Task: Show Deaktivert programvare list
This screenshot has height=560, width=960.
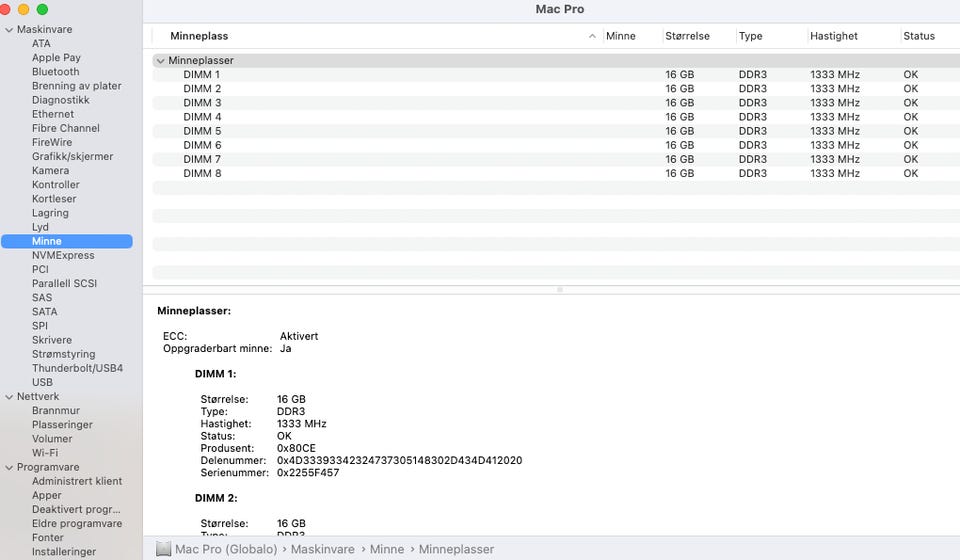Action: 76,509
